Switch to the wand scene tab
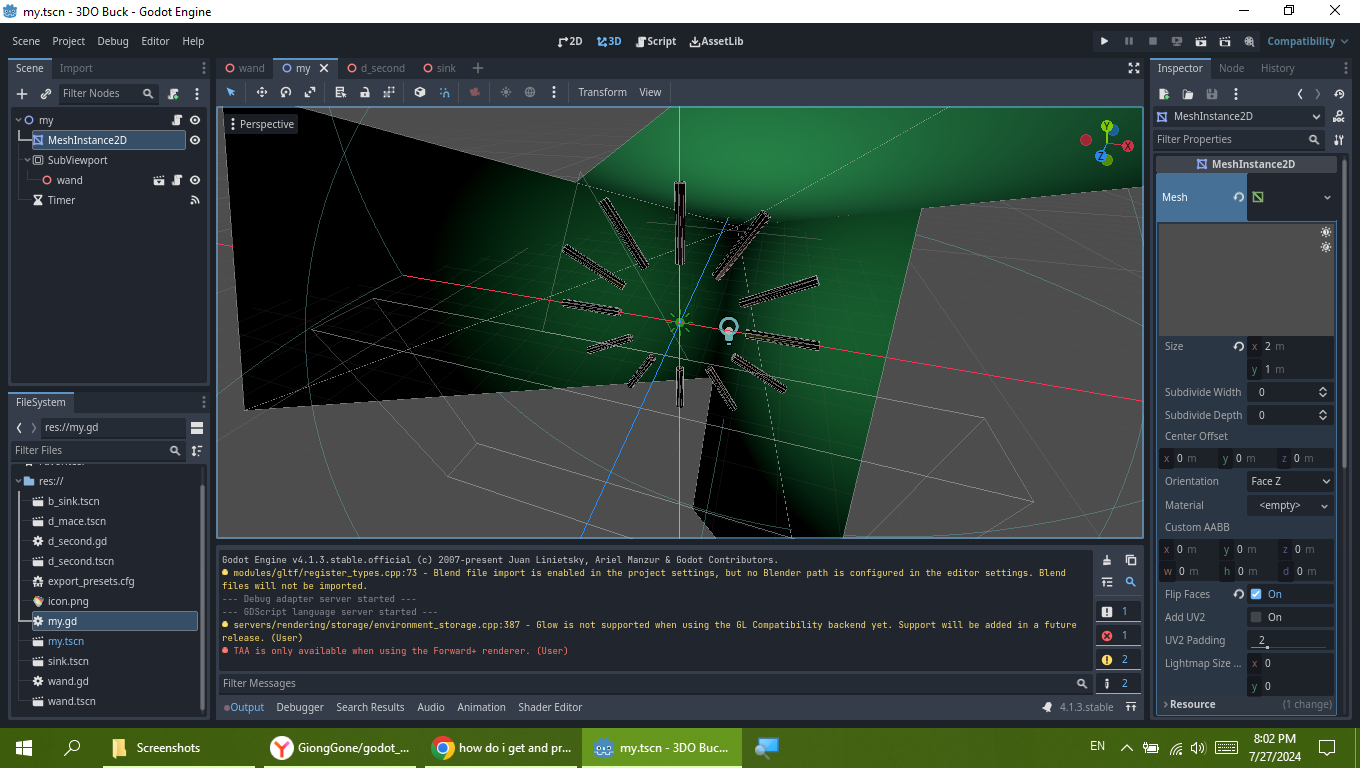Screen dimensions: 1360x768 coord(245,68)
